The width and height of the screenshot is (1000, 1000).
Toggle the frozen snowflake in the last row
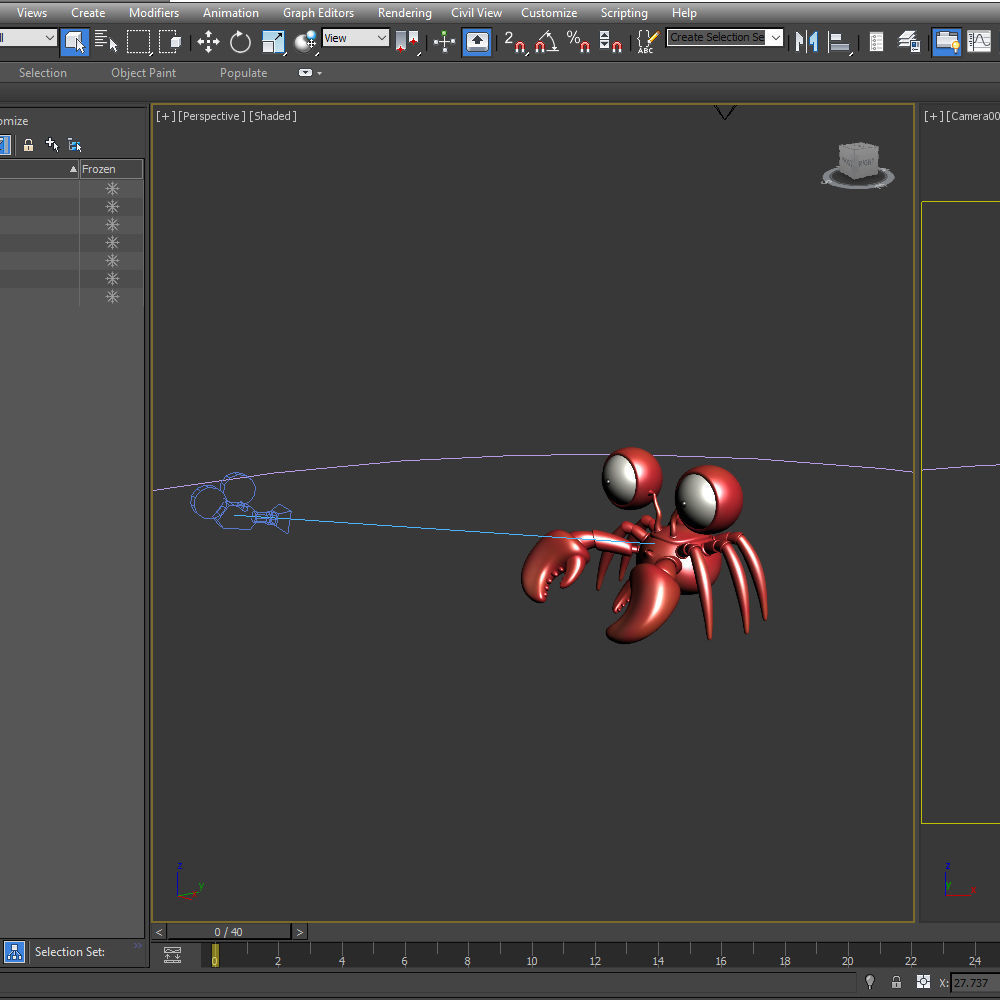tap(112, 297)
